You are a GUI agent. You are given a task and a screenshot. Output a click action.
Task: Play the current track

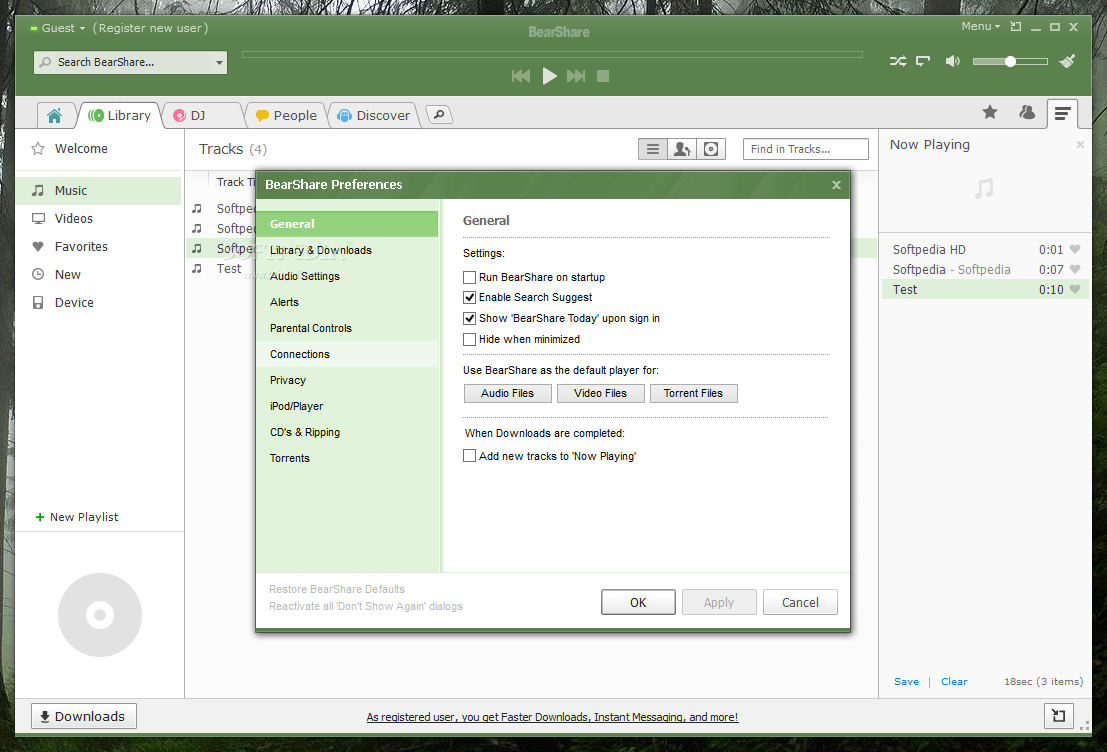click(x=549, y=76)
